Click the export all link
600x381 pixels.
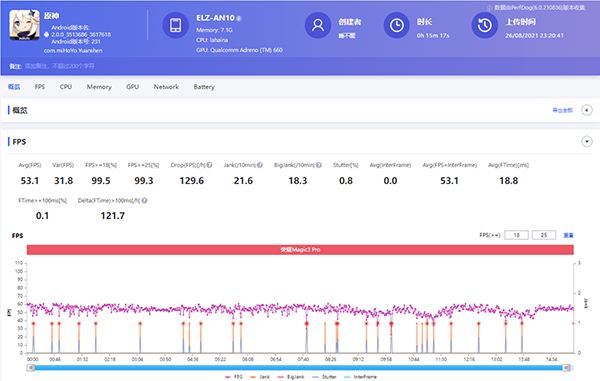pyautogui.click(x=562, y=110)
